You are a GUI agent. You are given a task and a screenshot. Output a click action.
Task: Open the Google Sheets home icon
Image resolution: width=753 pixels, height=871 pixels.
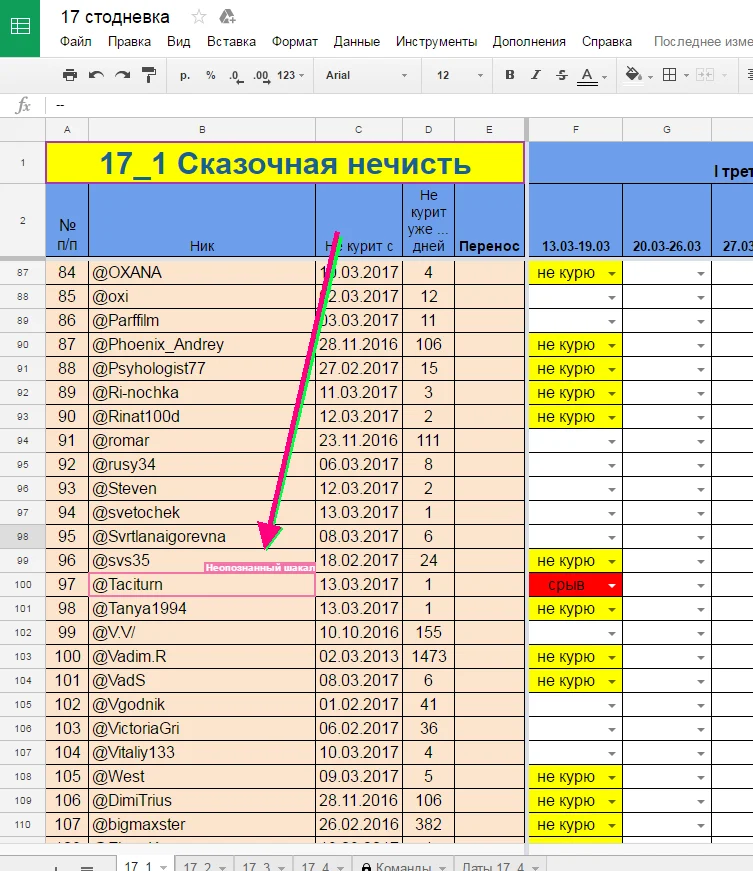click(20, 27)
